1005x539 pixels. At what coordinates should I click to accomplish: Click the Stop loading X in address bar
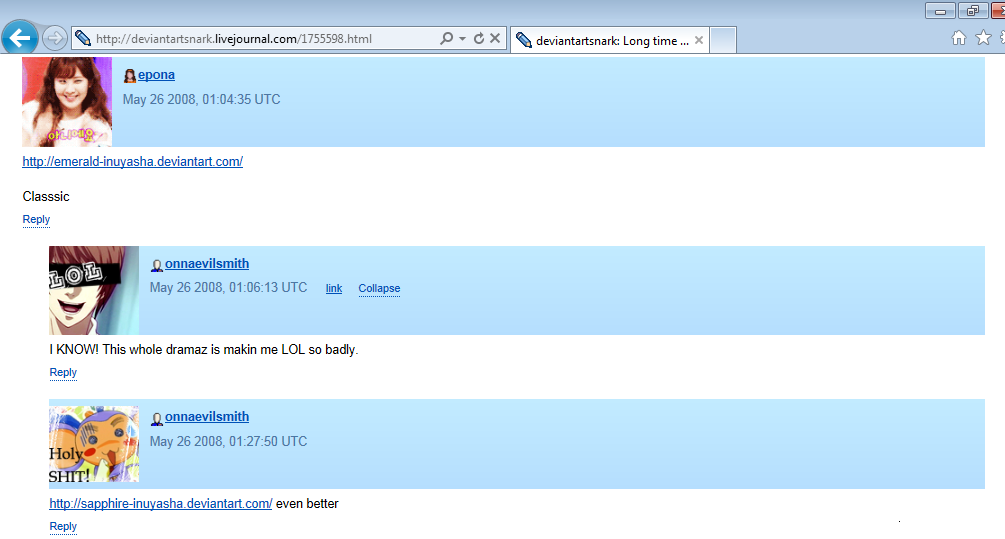point(495,39)
